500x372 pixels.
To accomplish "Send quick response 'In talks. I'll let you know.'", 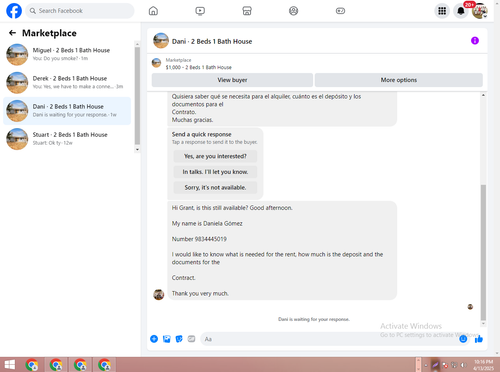I will (x=215, y=172).
